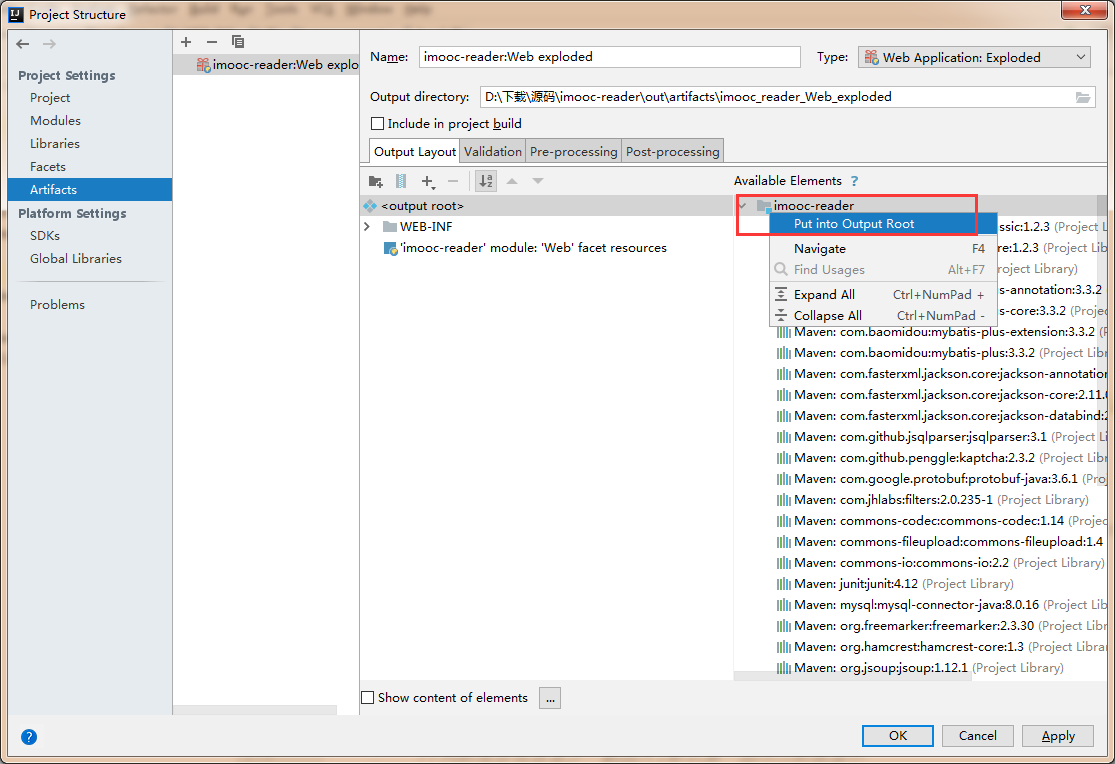This screenshot has width=1115, height=764.
Task: Switch to the Validation tab
Action: [x=493, y=152]
